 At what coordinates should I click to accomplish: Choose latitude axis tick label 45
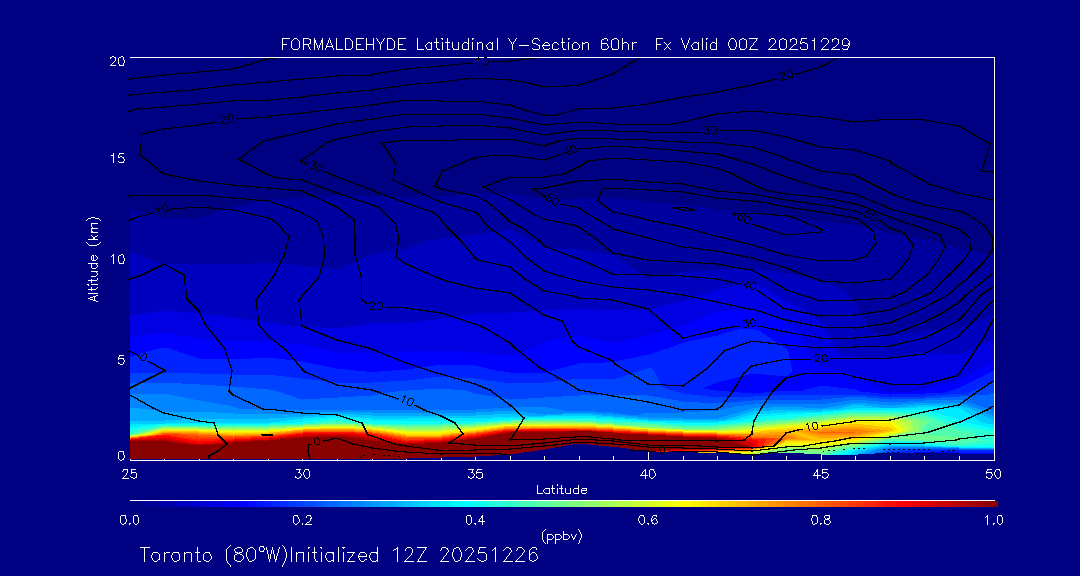821,472
